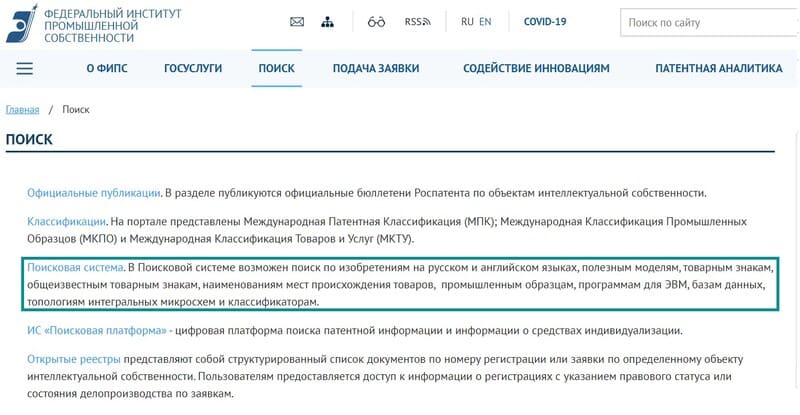Click the ПОИСК page heading
Viewport: 800px width, 415px height.
(29, 139)
